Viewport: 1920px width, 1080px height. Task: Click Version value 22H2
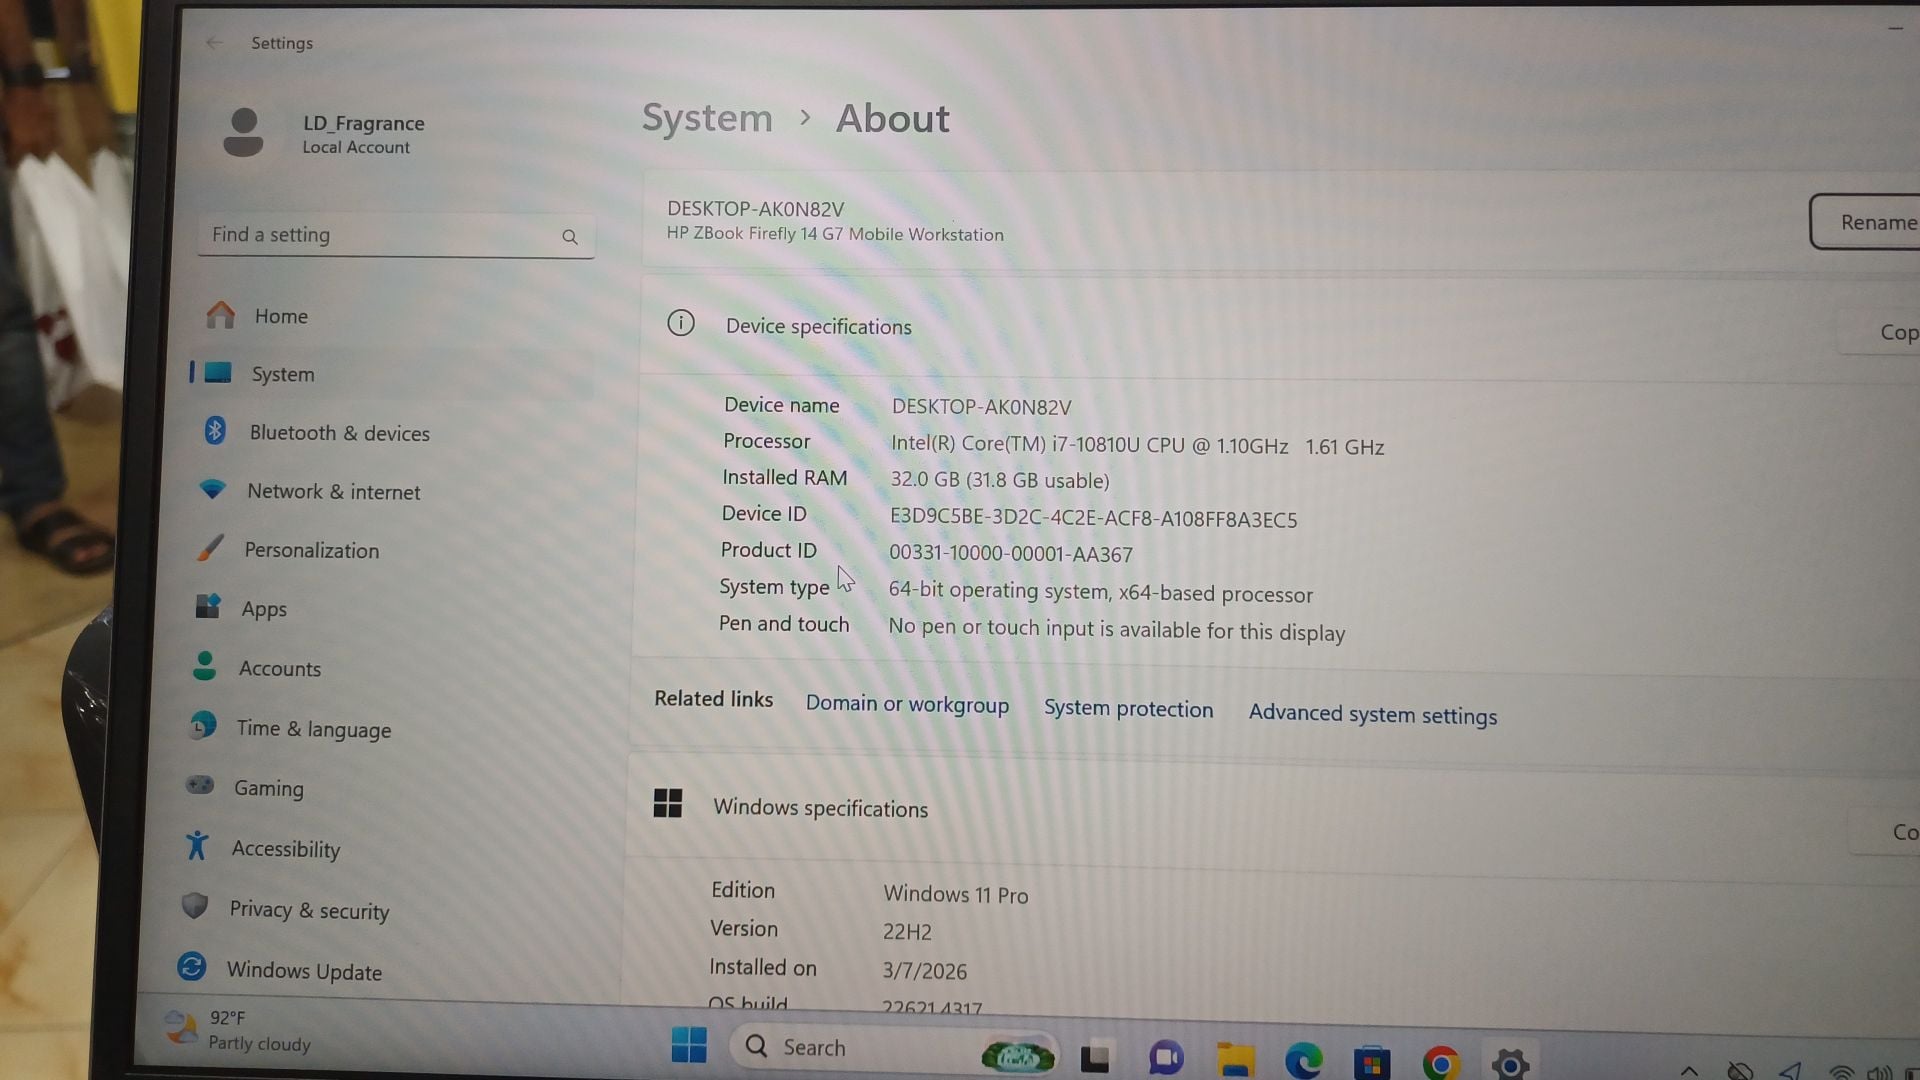(x=907, y=932)
